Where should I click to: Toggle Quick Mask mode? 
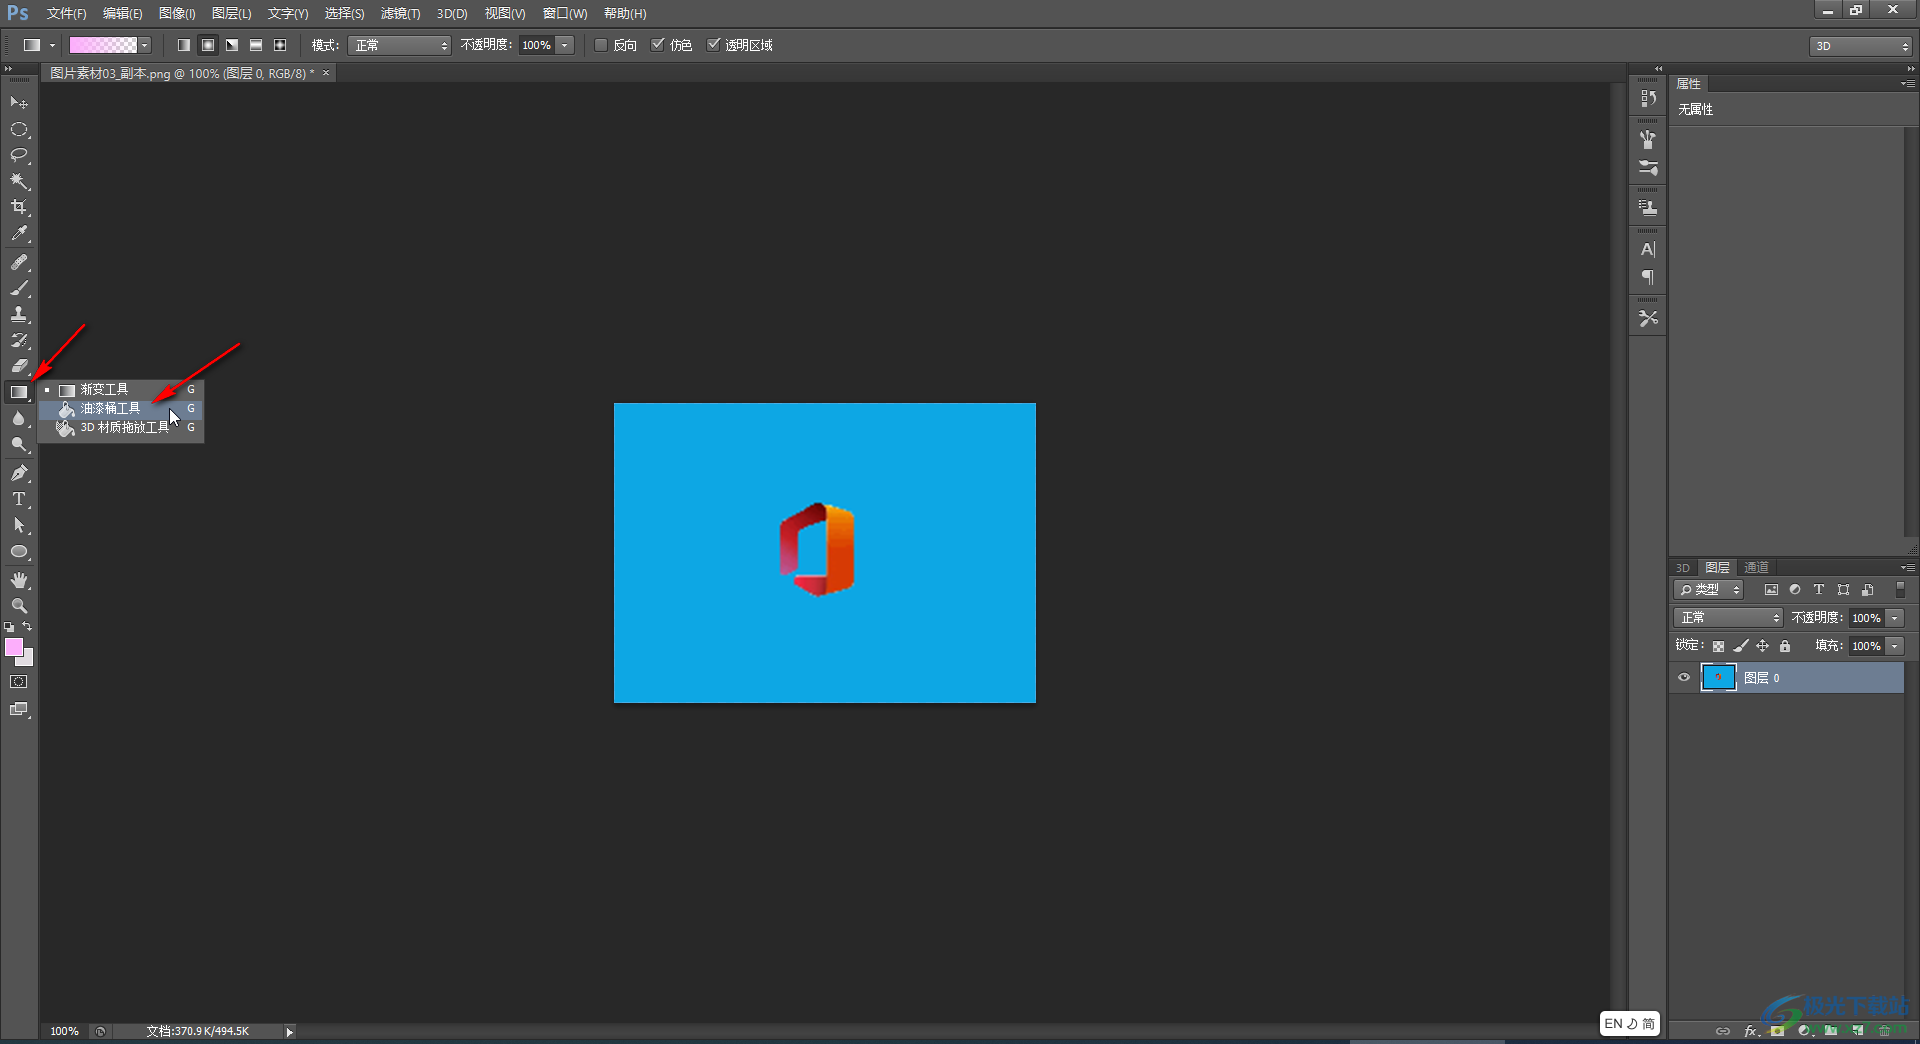point(19,682)
